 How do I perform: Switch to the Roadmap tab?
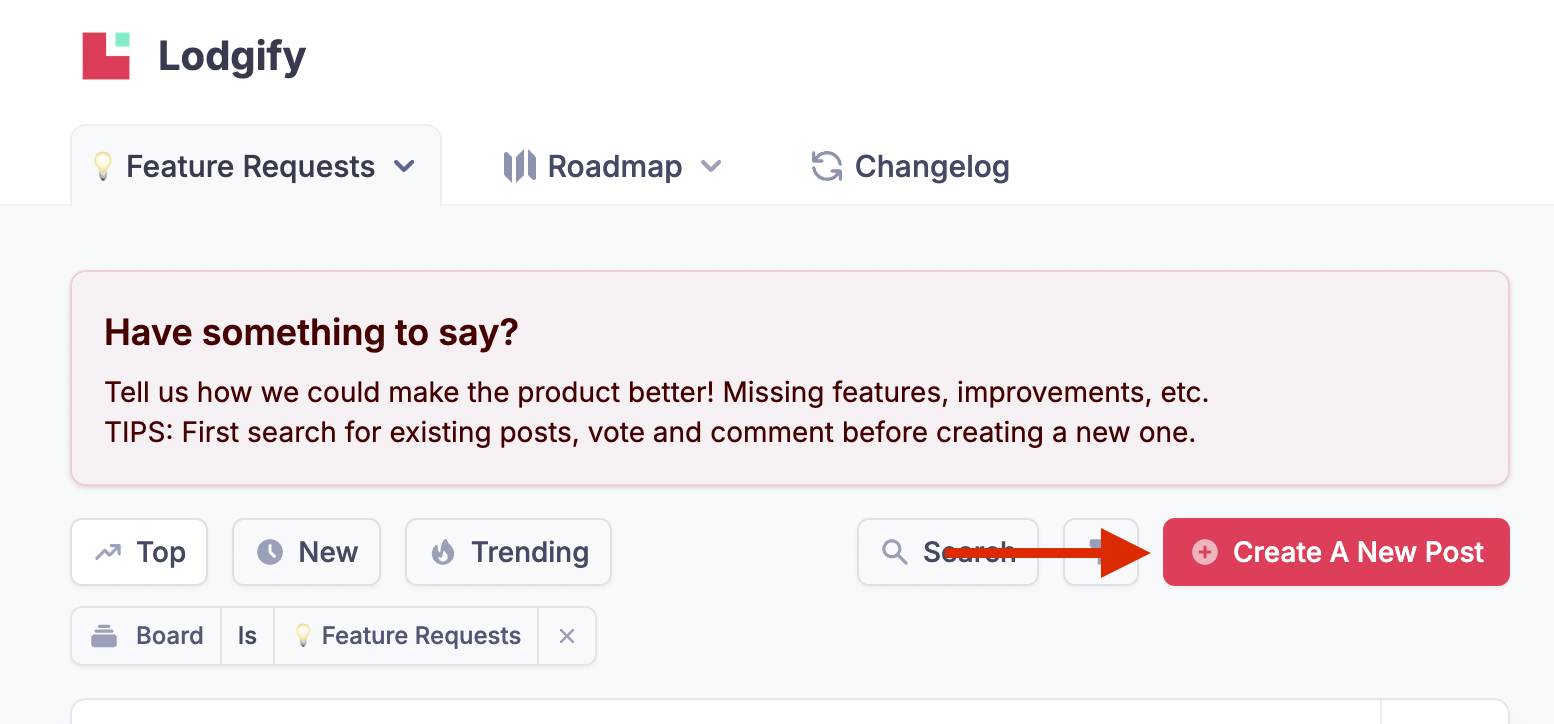612,166
